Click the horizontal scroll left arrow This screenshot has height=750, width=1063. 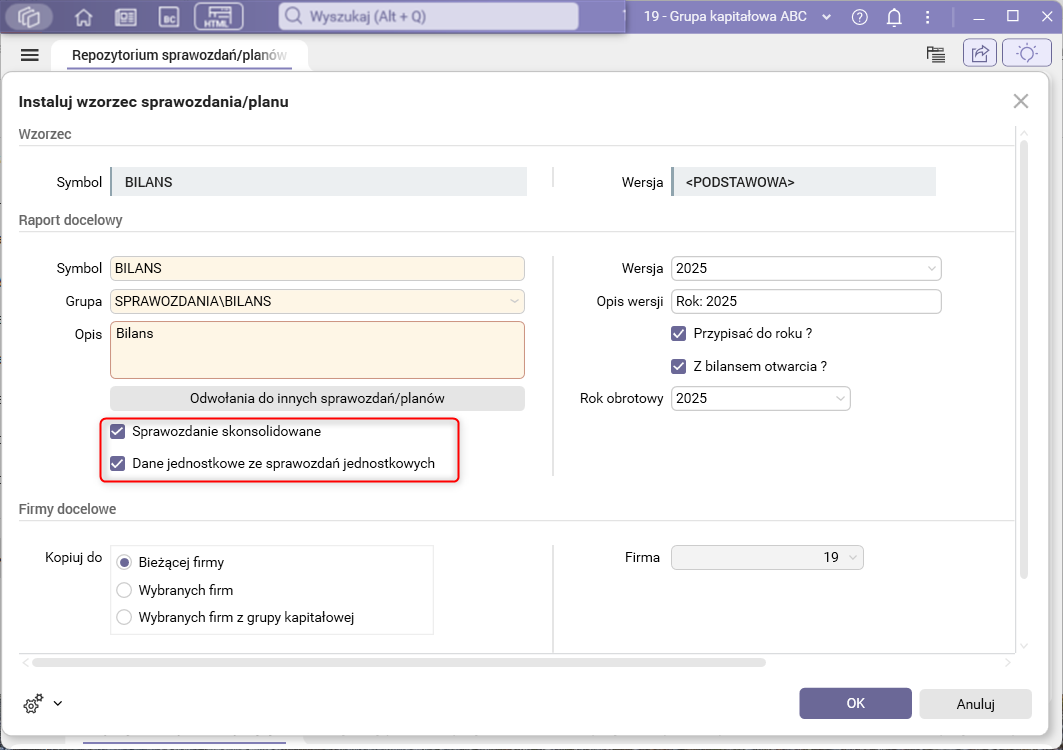click(26, 663)
